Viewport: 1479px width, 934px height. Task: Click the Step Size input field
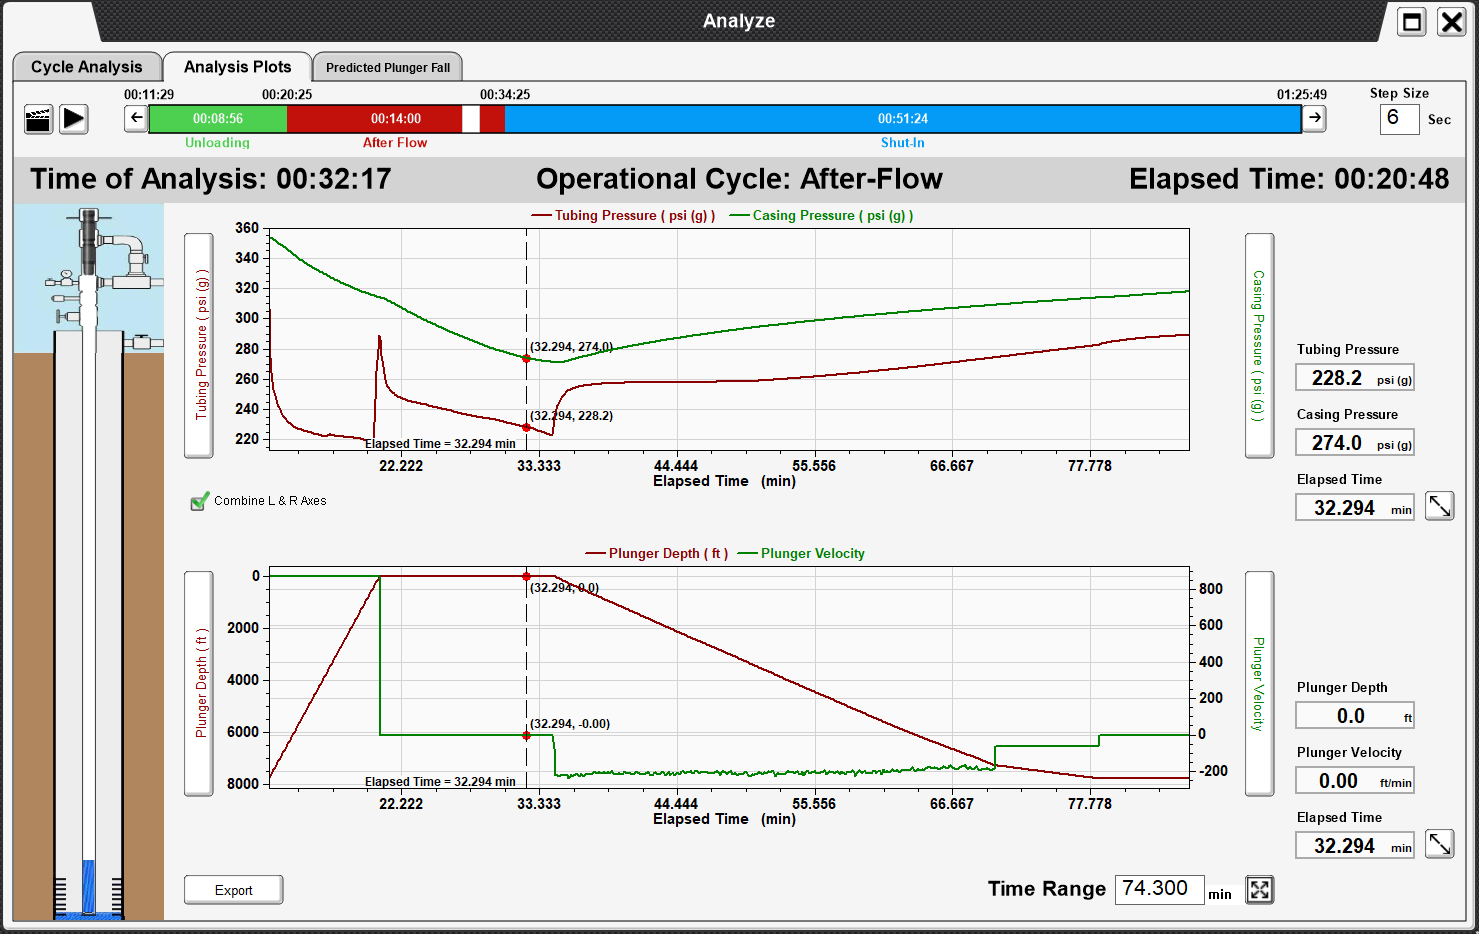[x=1398, y=119]
